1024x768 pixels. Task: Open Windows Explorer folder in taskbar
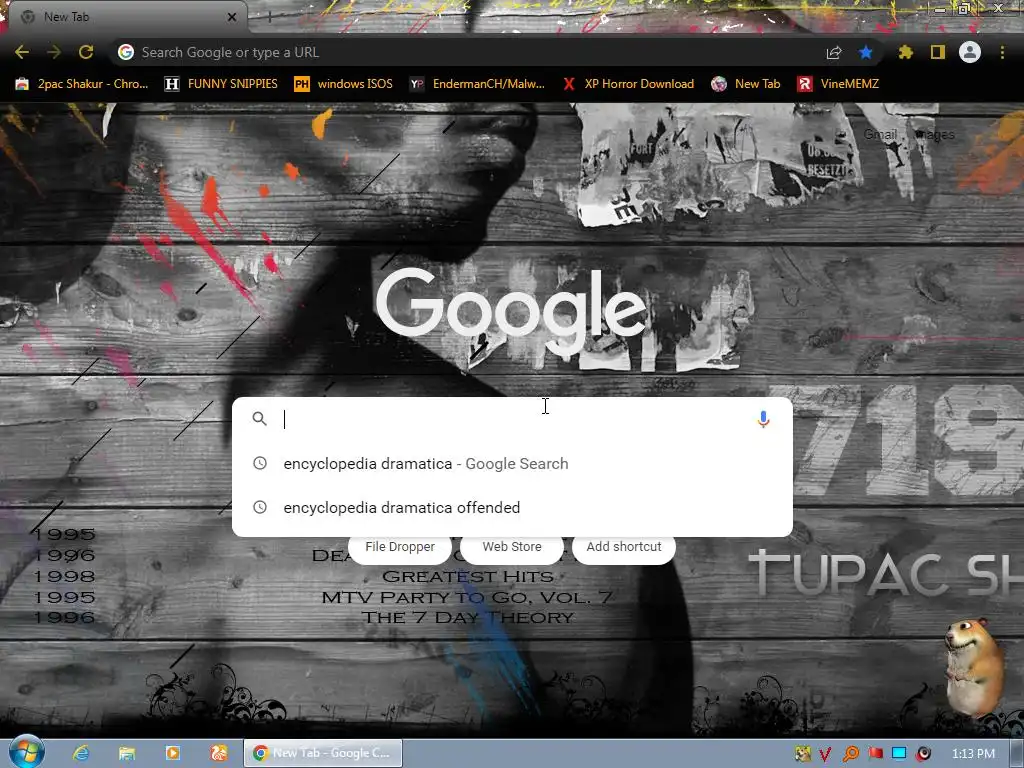(127, 753)
